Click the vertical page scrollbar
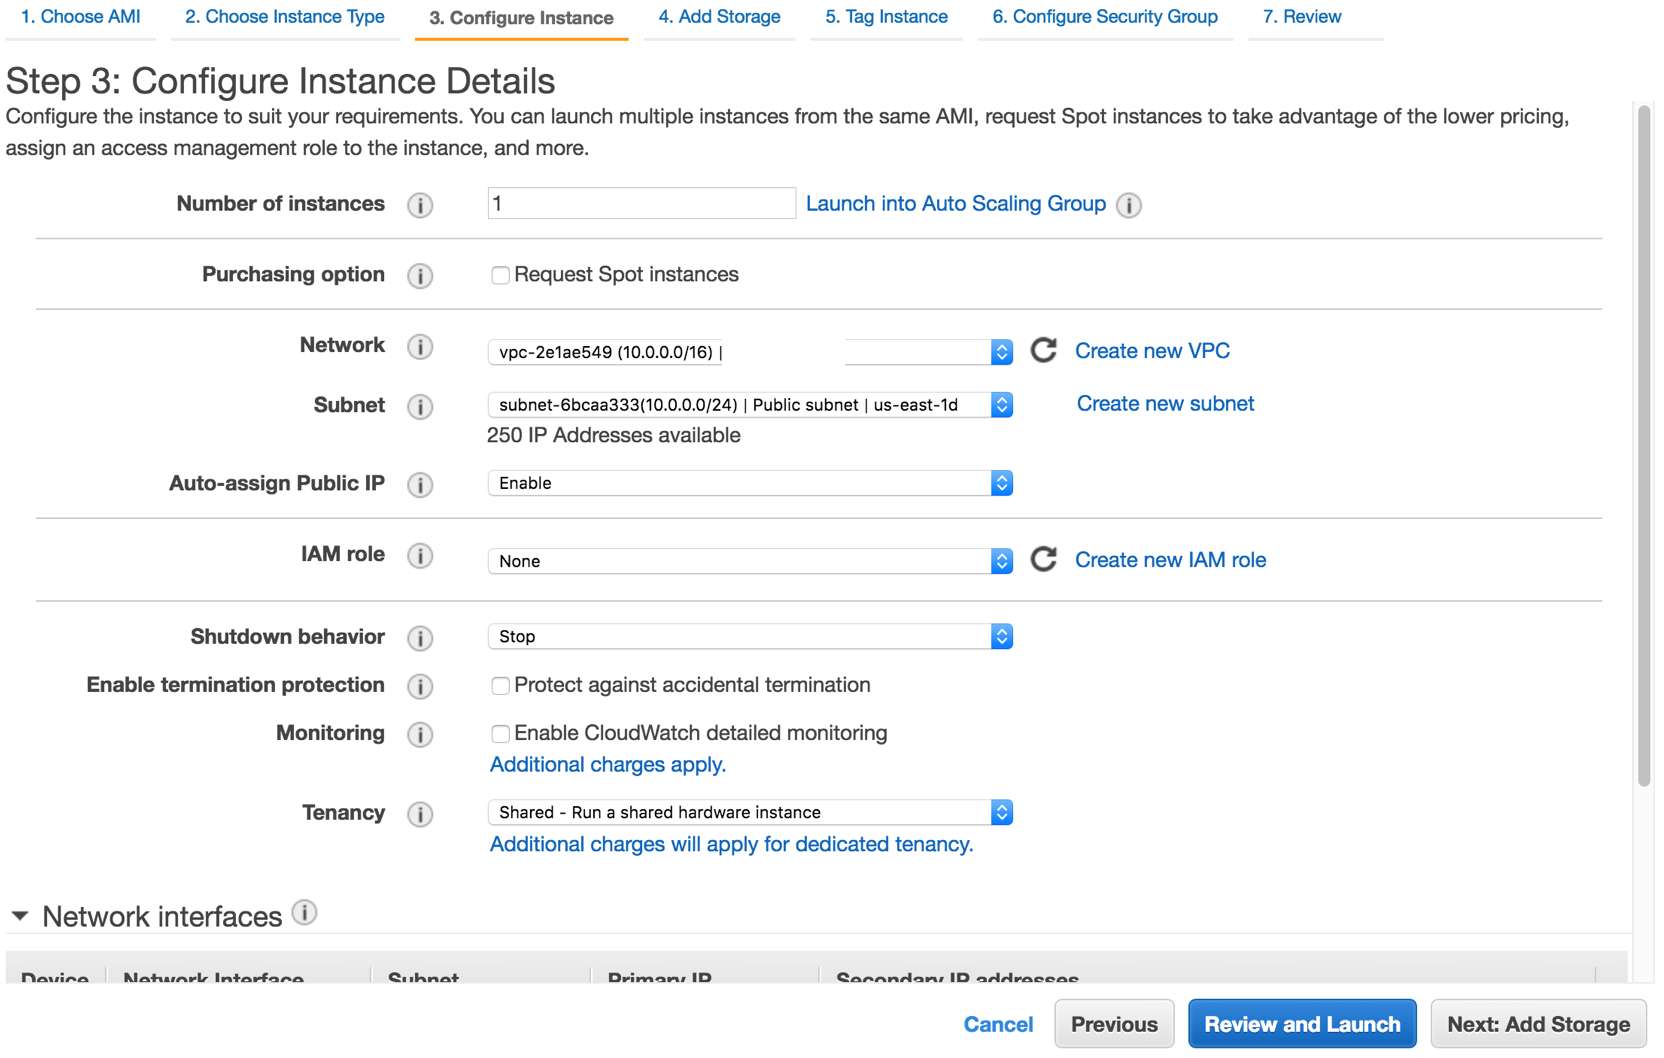 [1644, 446]
